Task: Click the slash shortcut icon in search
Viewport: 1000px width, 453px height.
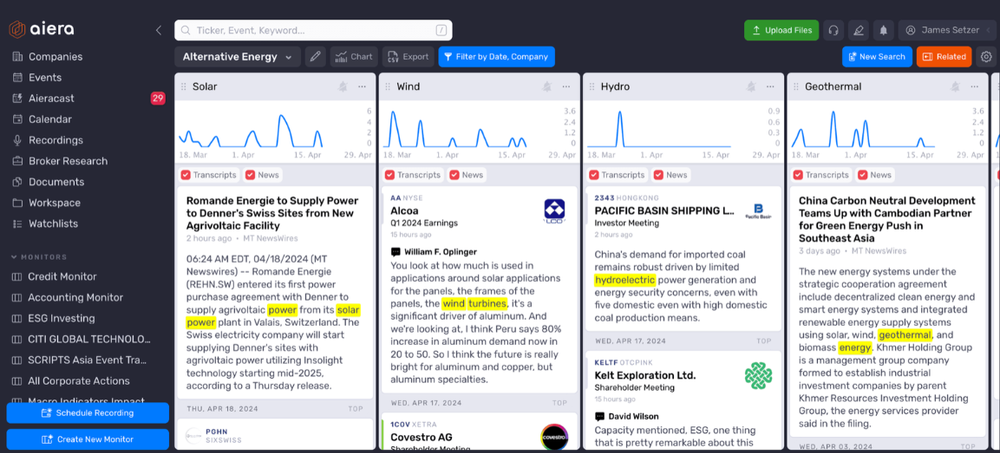Action: 441,30
